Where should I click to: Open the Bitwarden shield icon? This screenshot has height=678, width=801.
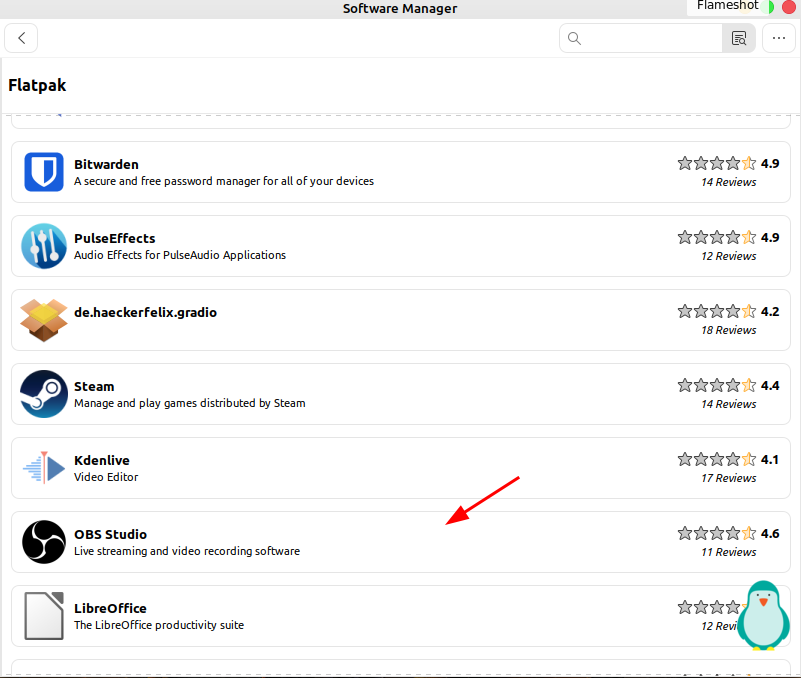(x=44, y=172)
